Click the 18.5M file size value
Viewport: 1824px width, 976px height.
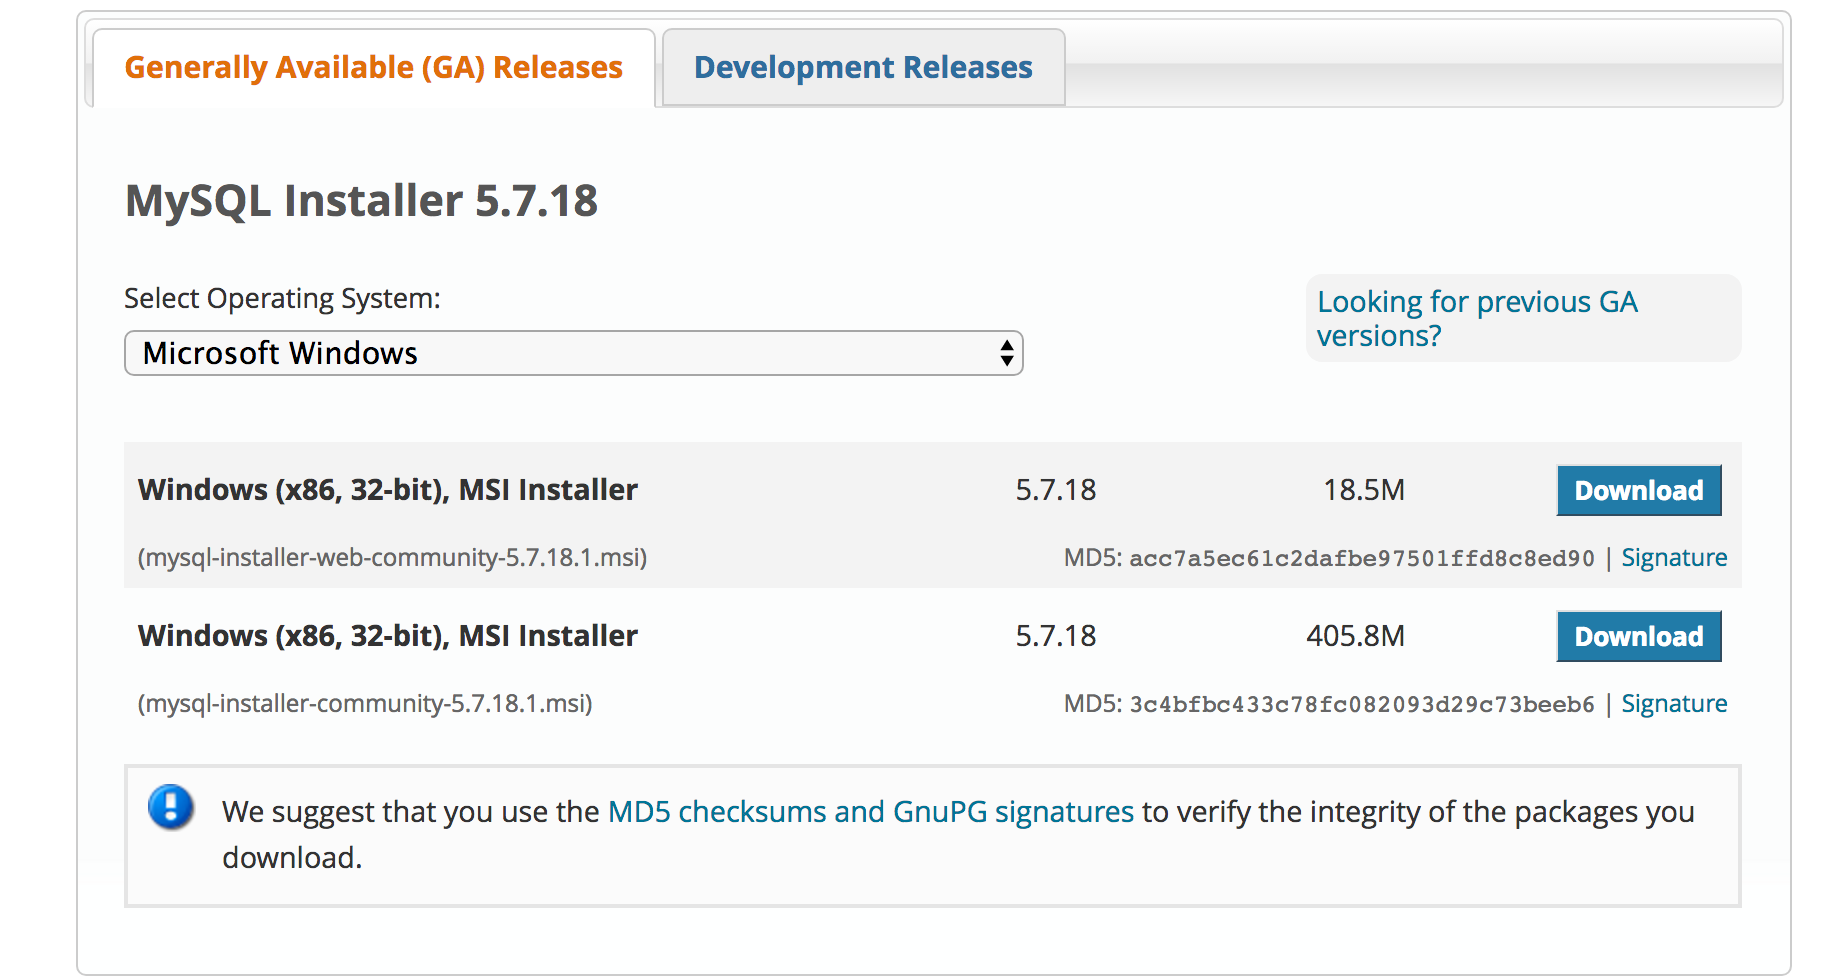(1364, 490)
